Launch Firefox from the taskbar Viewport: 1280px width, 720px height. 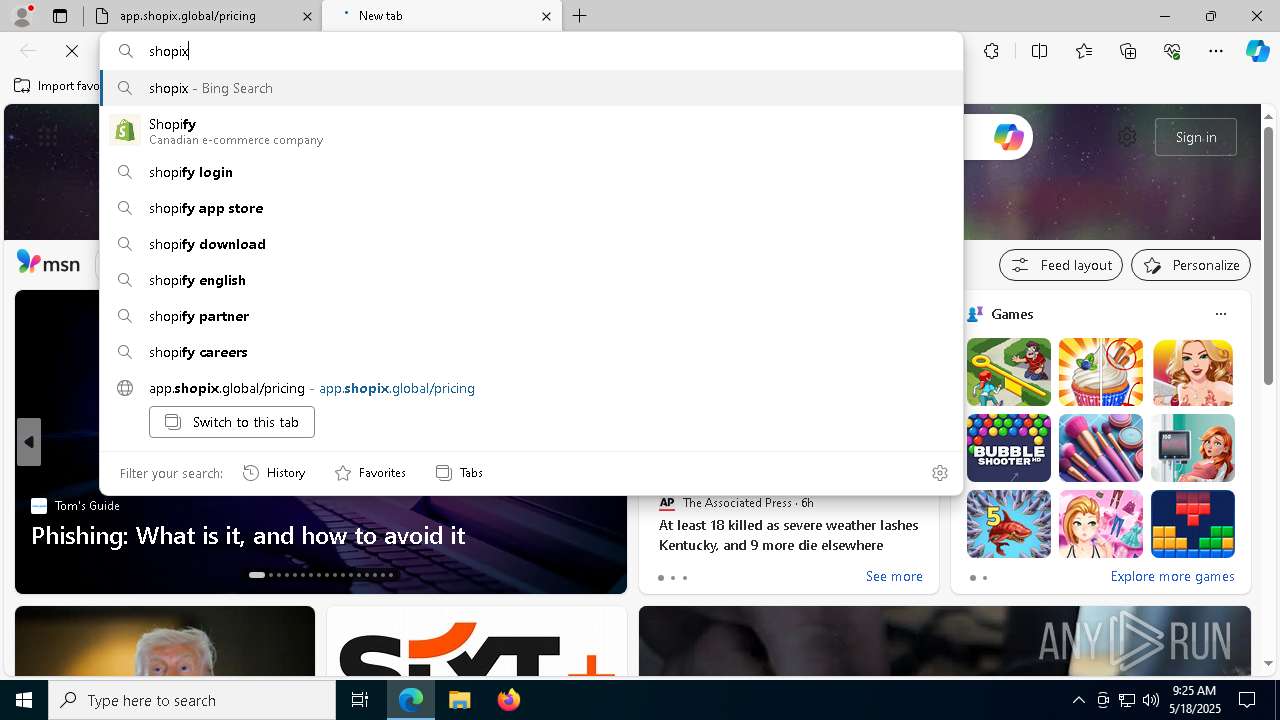pyautogui.click(x=508, y=700)
